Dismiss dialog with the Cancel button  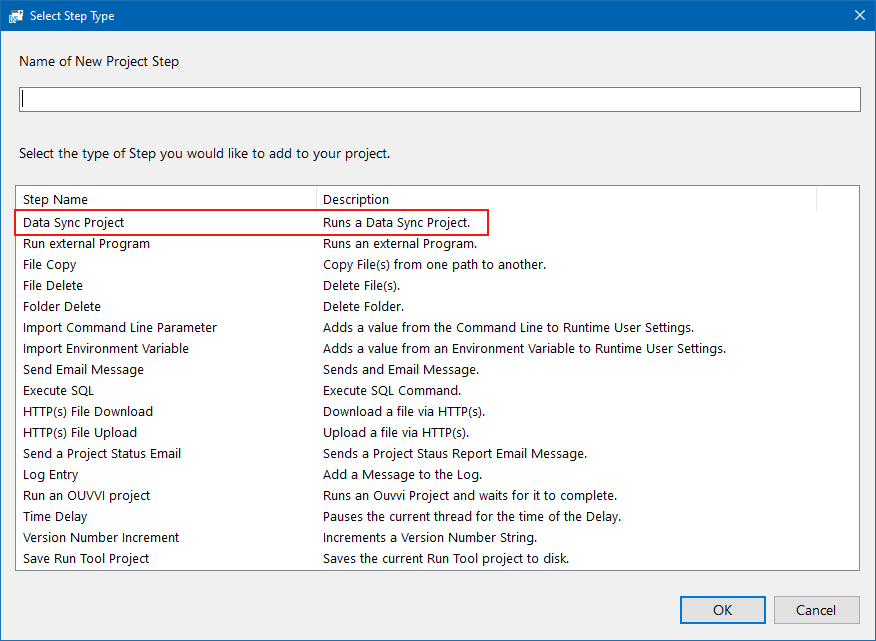click(816, 610)
